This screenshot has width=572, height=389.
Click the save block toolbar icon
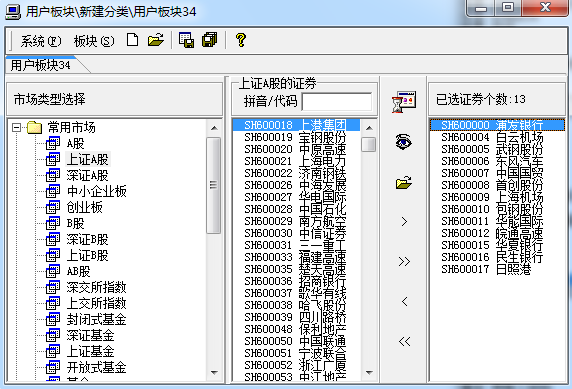[186, 40]
